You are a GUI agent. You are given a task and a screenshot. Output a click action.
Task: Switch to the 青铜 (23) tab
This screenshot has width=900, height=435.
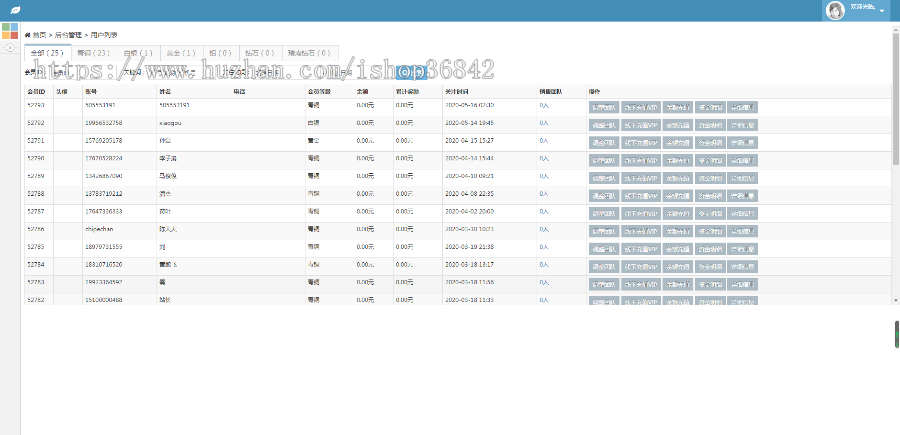tap(93, 52)
